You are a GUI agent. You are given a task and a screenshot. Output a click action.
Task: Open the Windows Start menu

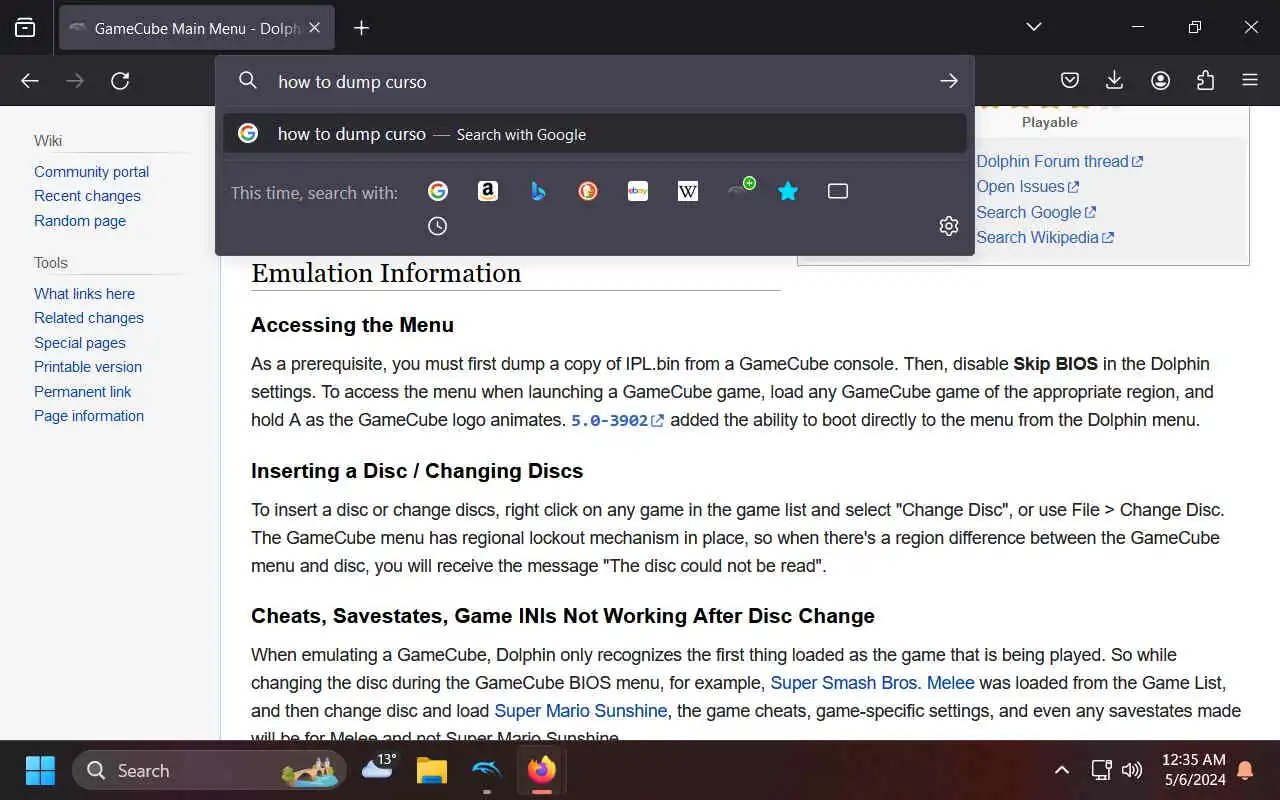40,770
